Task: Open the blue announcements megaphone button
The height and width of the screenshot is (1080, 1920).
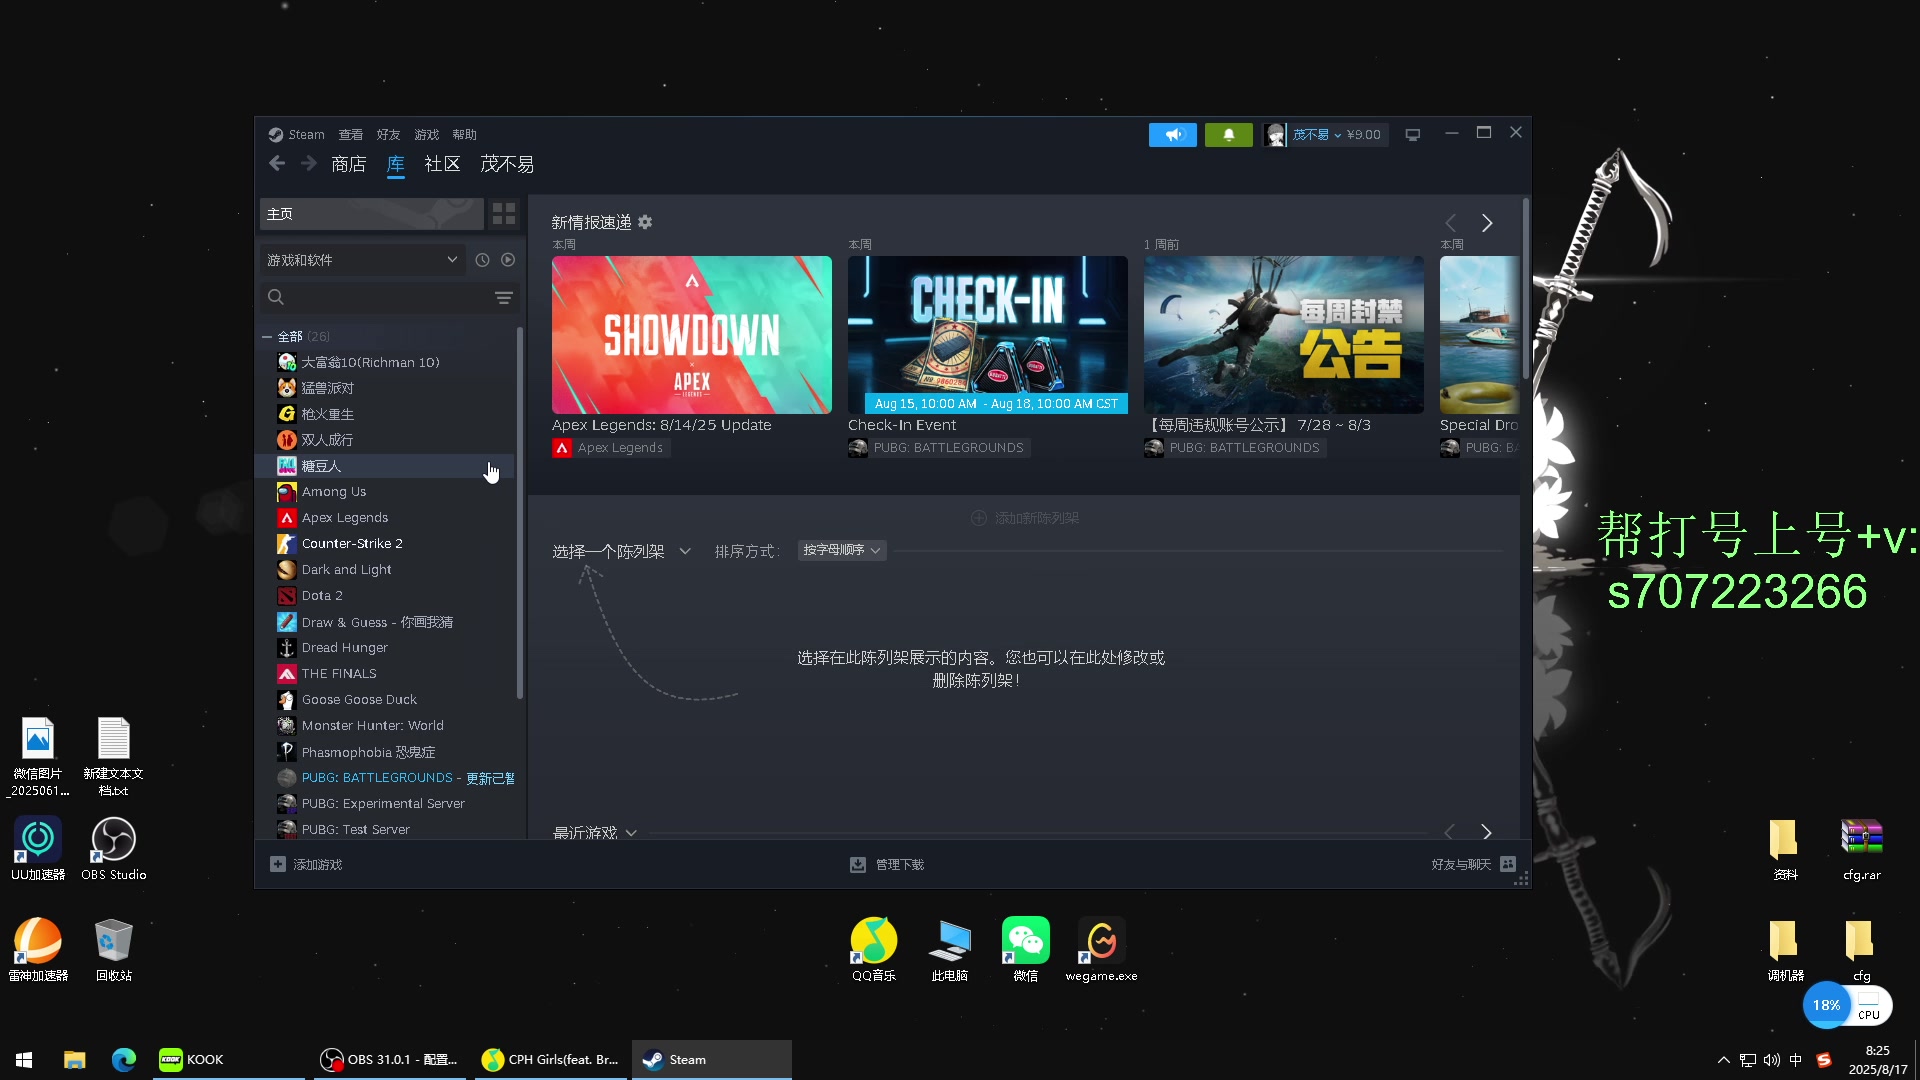Action: [1172, 135]
